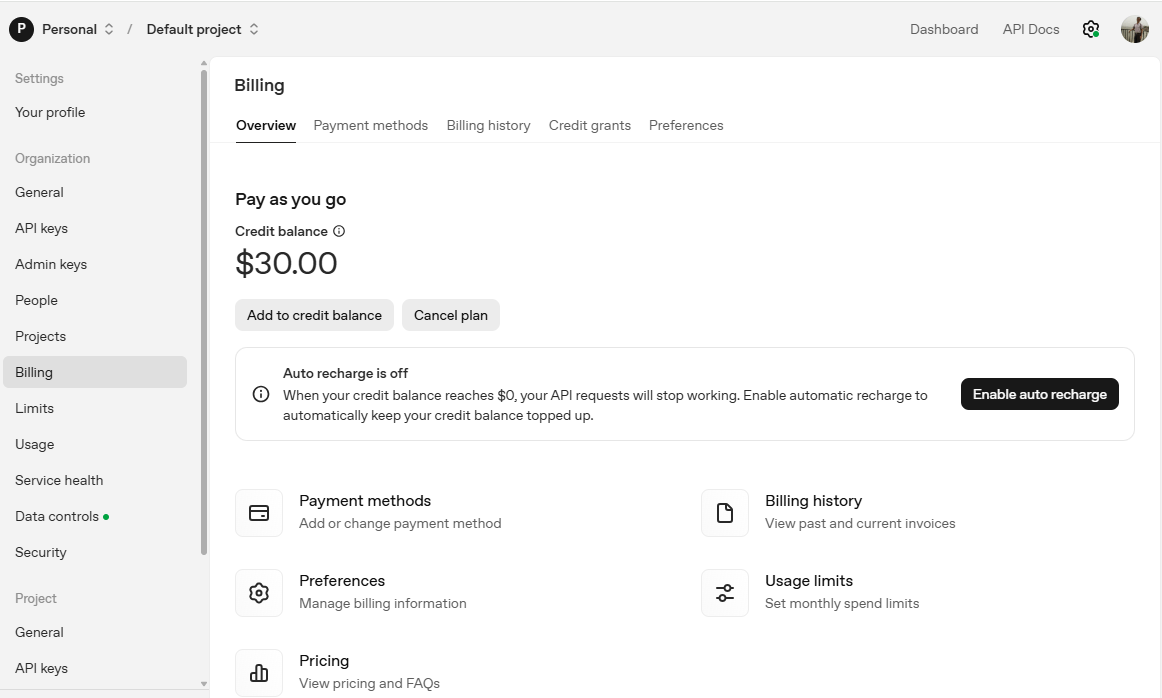1162x698 pixels.
Task: Open the API Docs link
Action: pyautogui.click(x=1030, y=29)
